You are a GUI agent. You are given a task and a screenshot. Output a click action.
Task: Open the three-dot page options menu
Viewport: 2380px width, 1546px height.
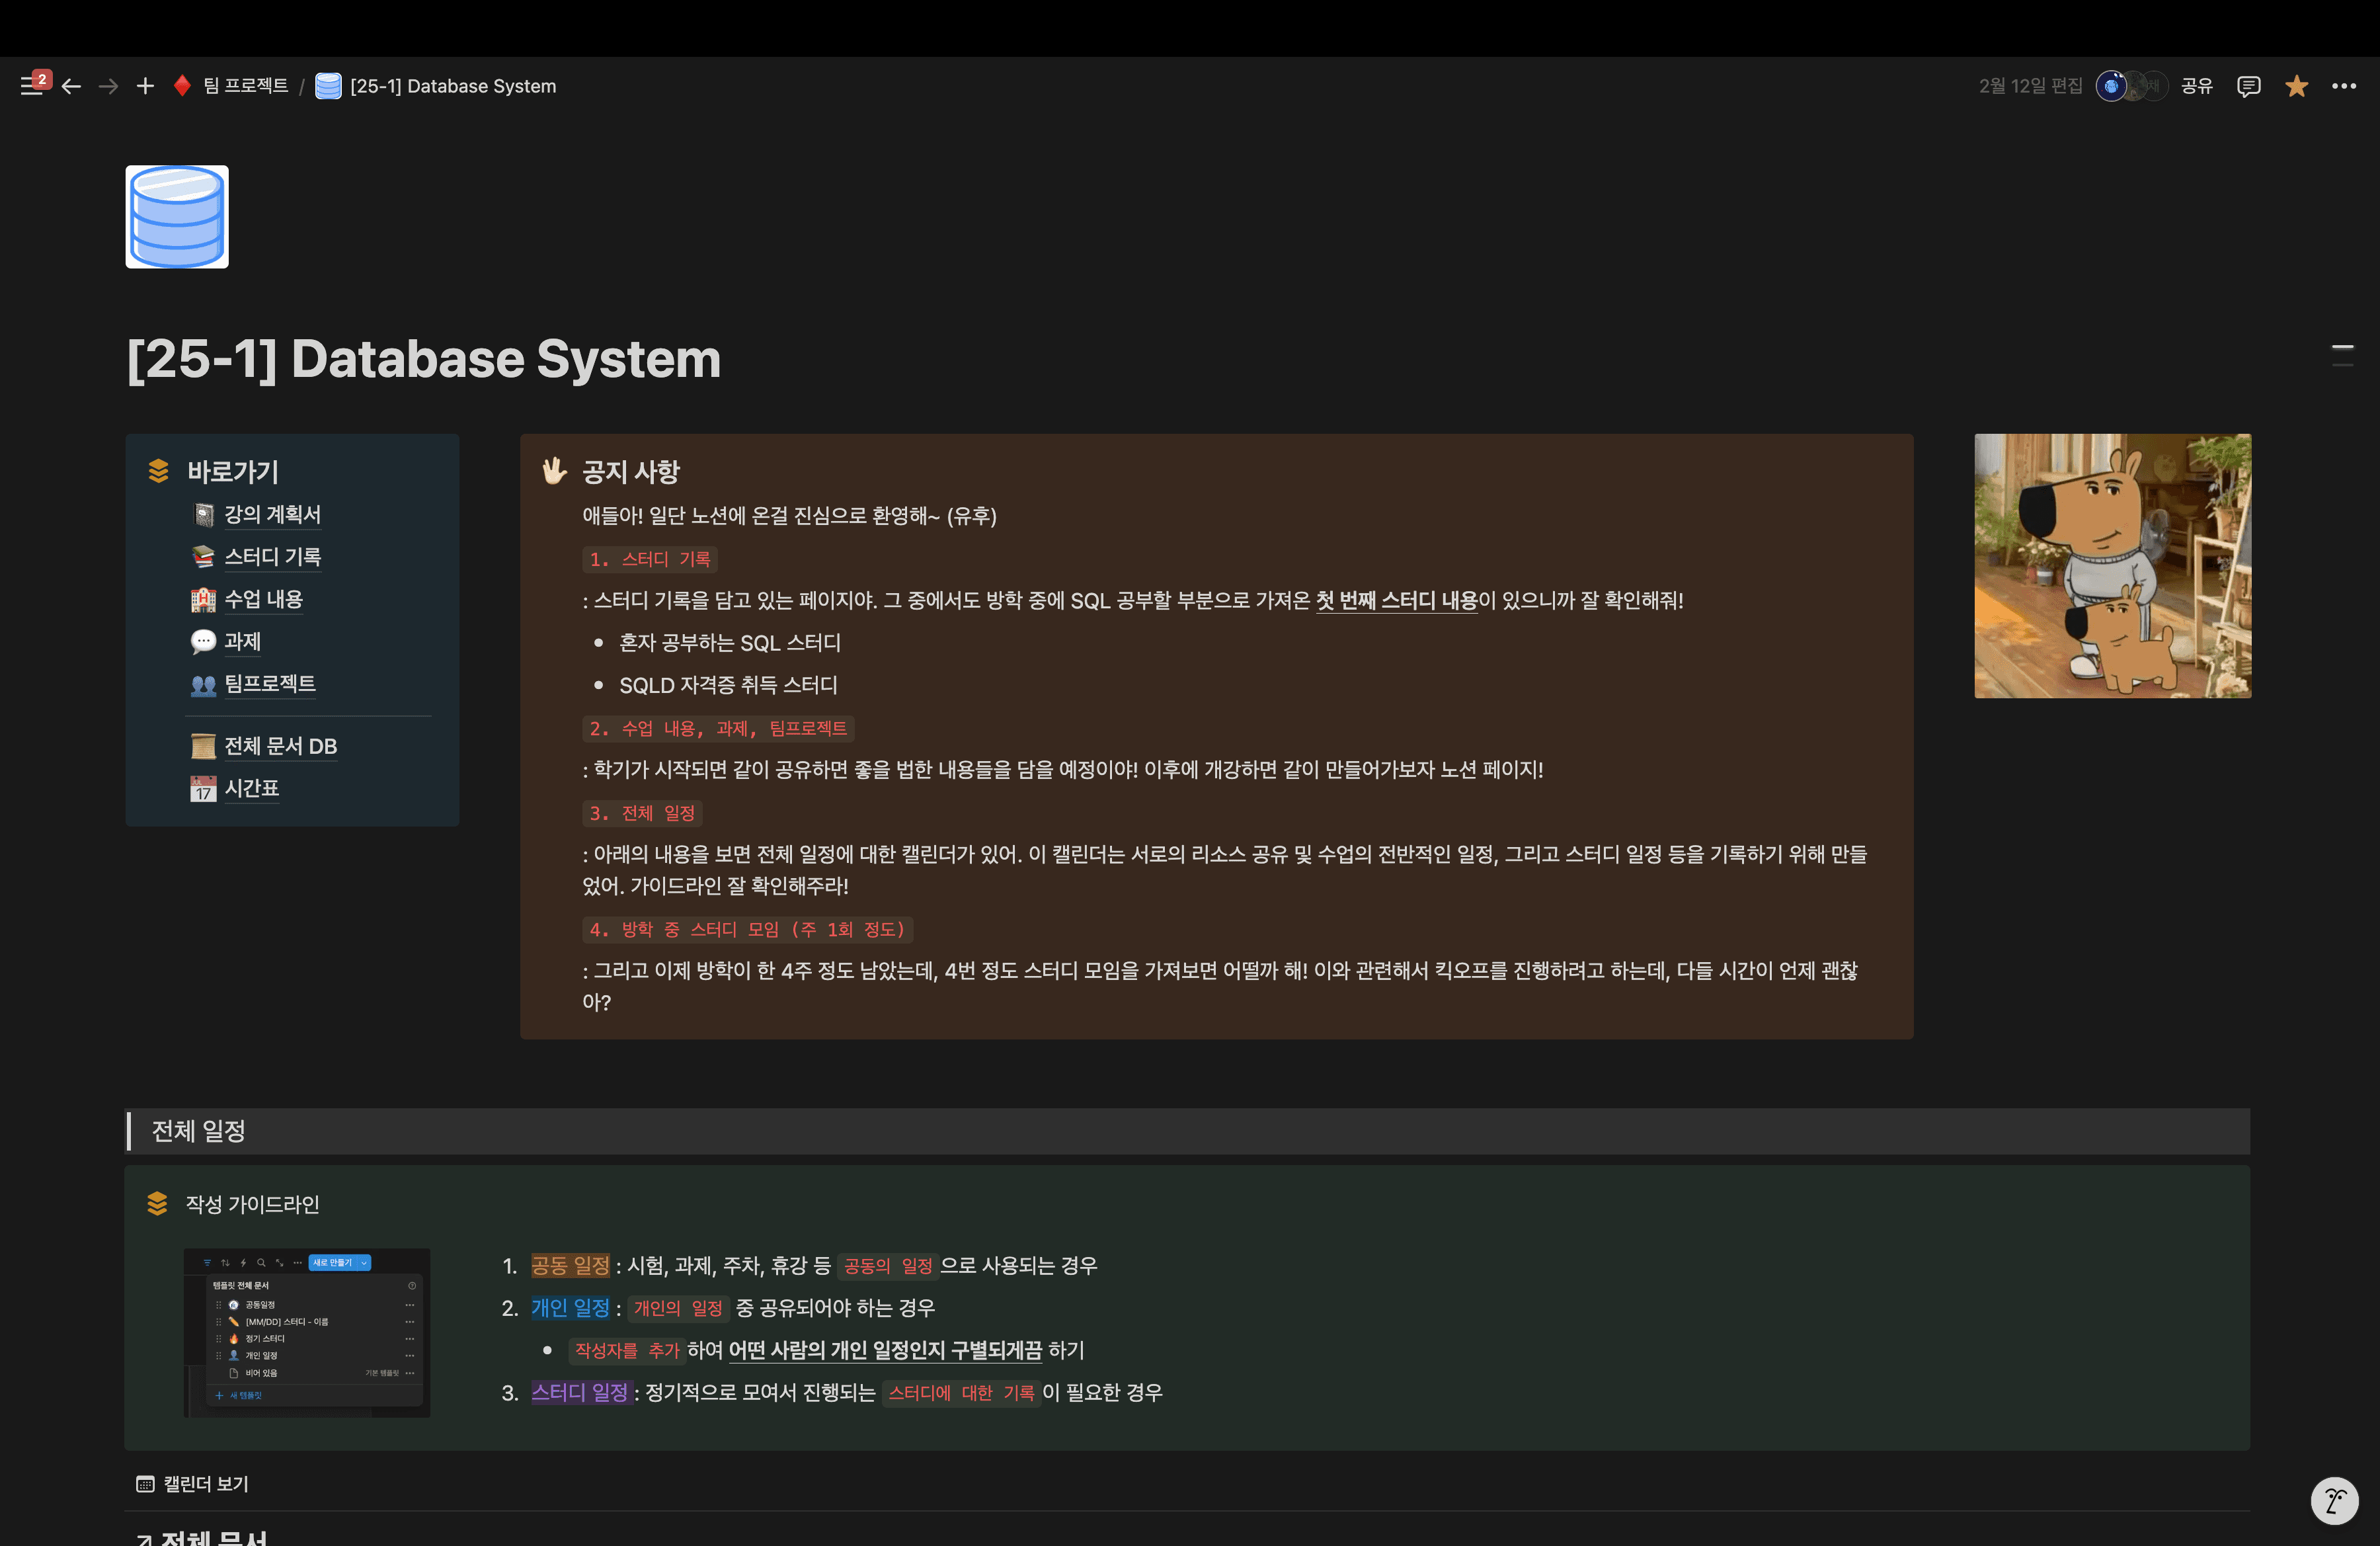tap(2344, 87)
